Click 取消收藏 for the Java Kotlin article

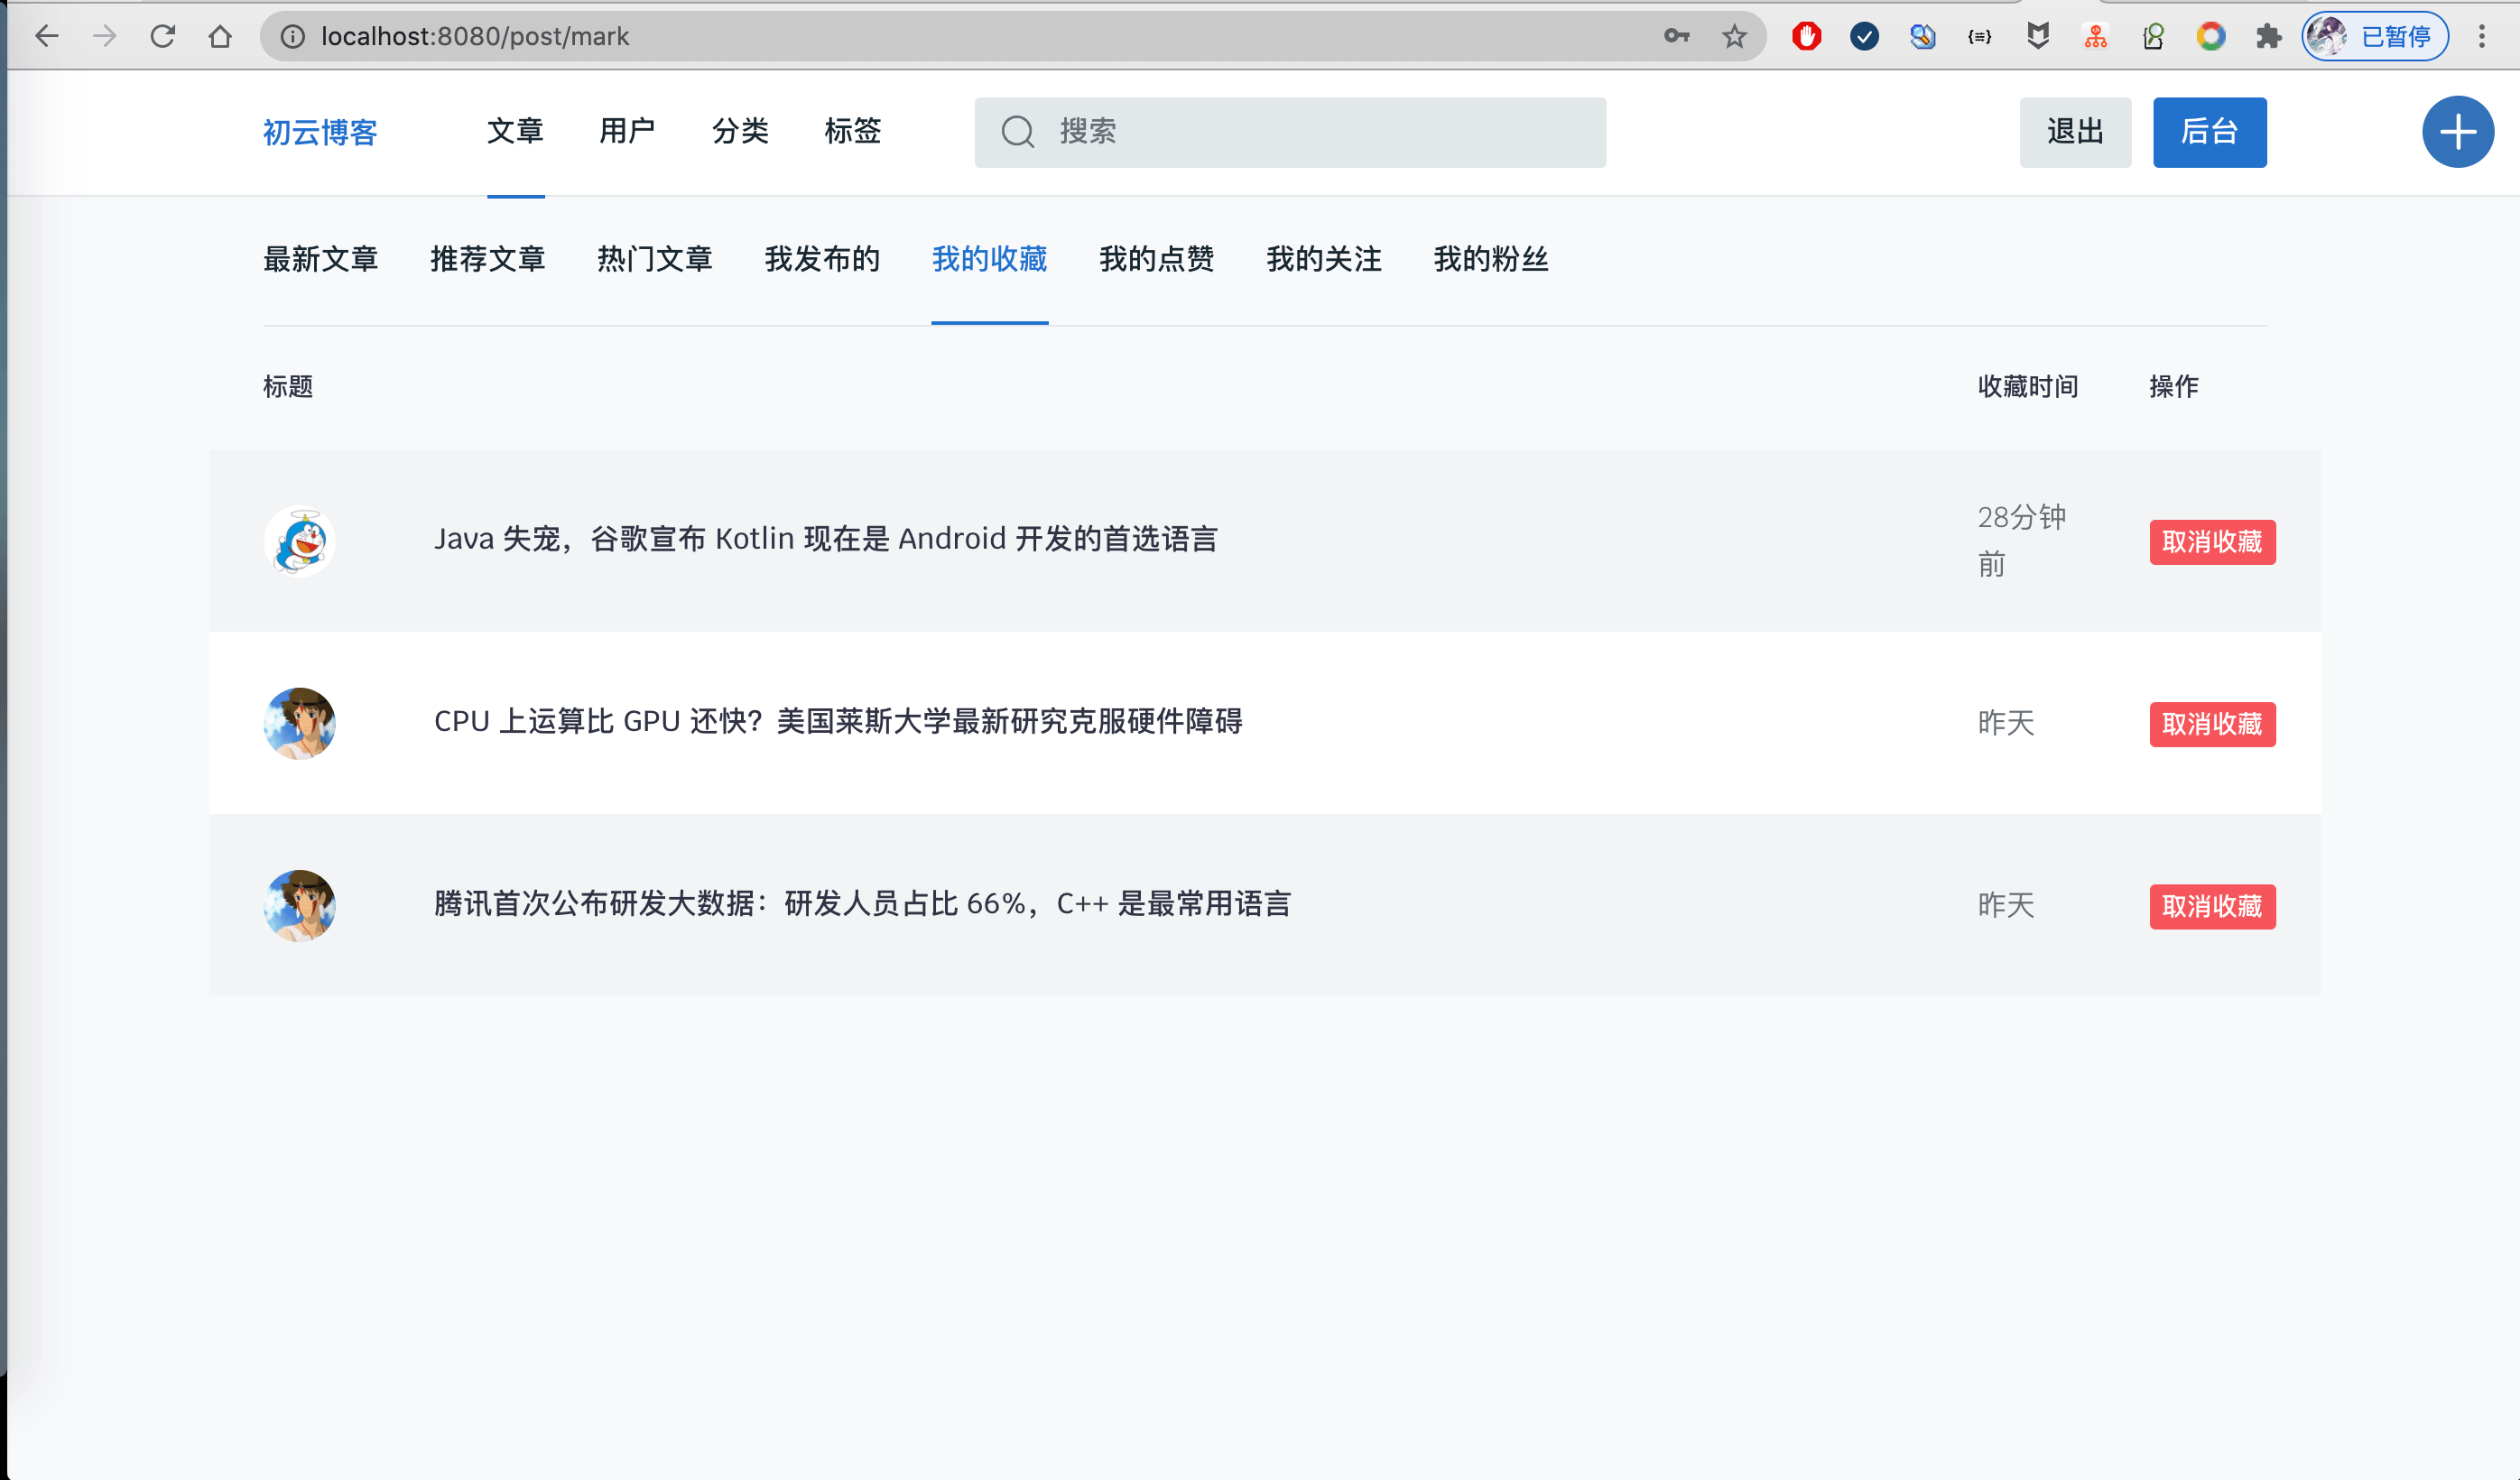2212,542
